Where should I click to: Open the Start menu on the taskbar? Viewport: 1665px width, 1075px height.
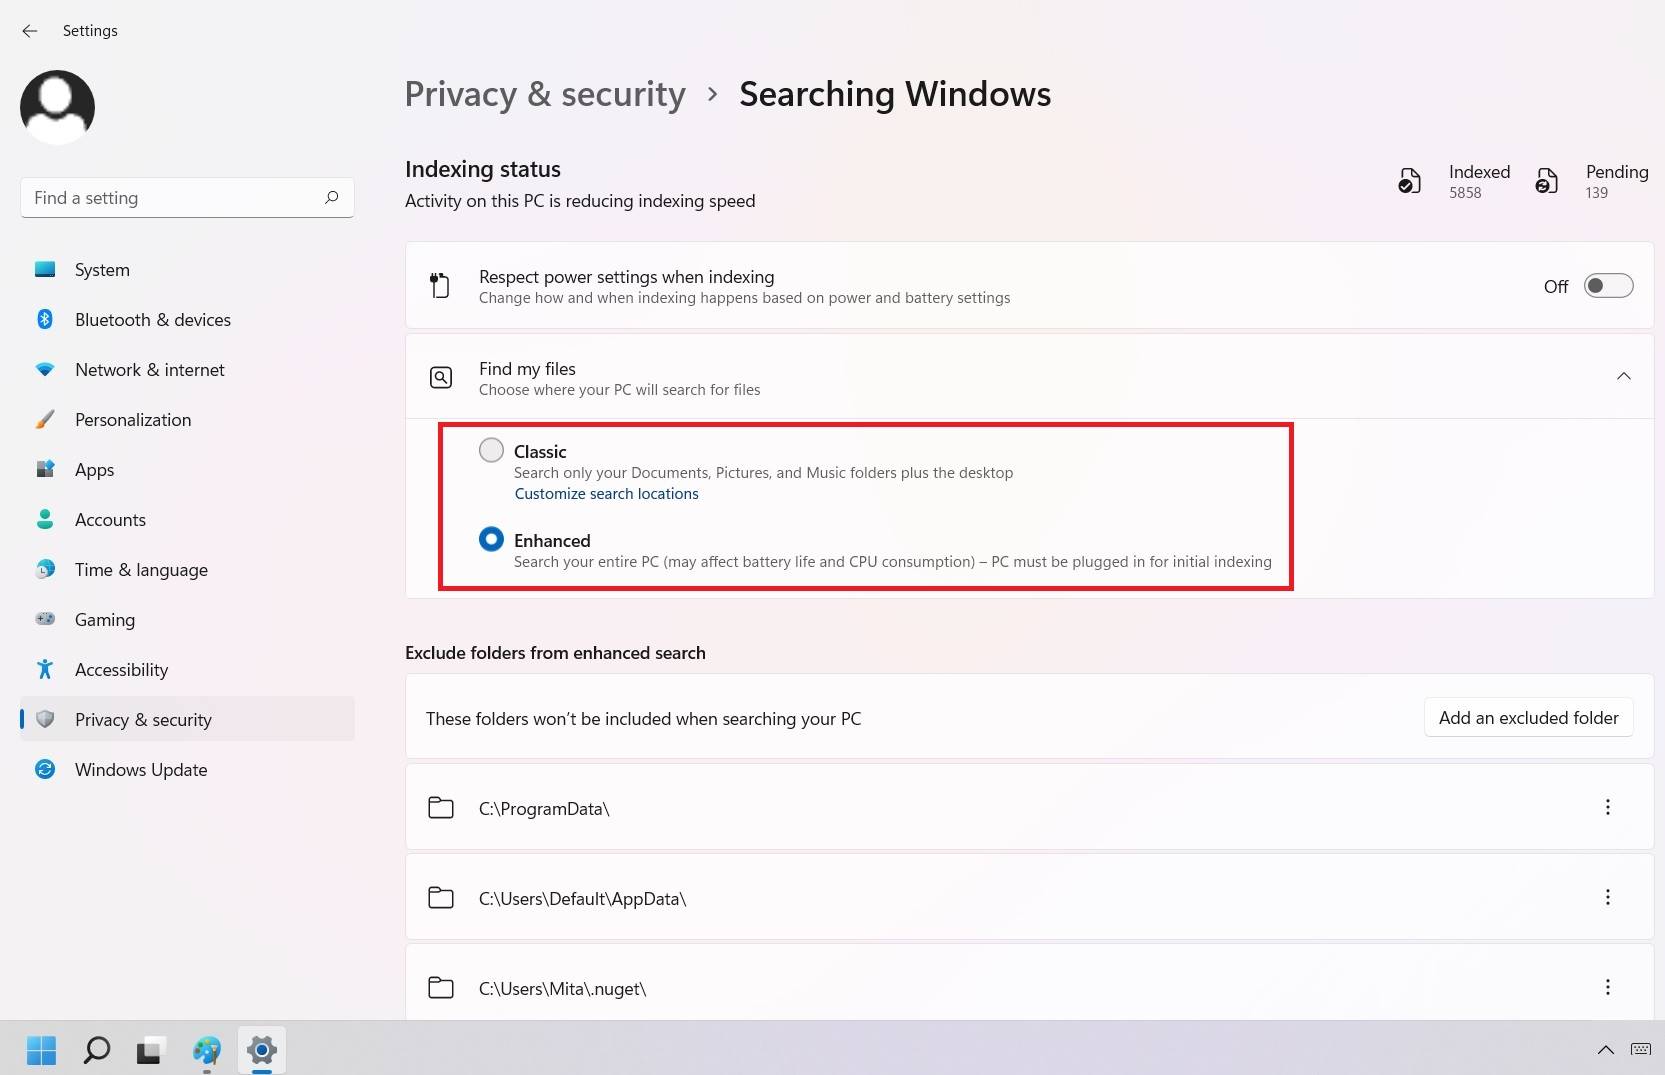pyautogui.click(x=41, y=1050)
